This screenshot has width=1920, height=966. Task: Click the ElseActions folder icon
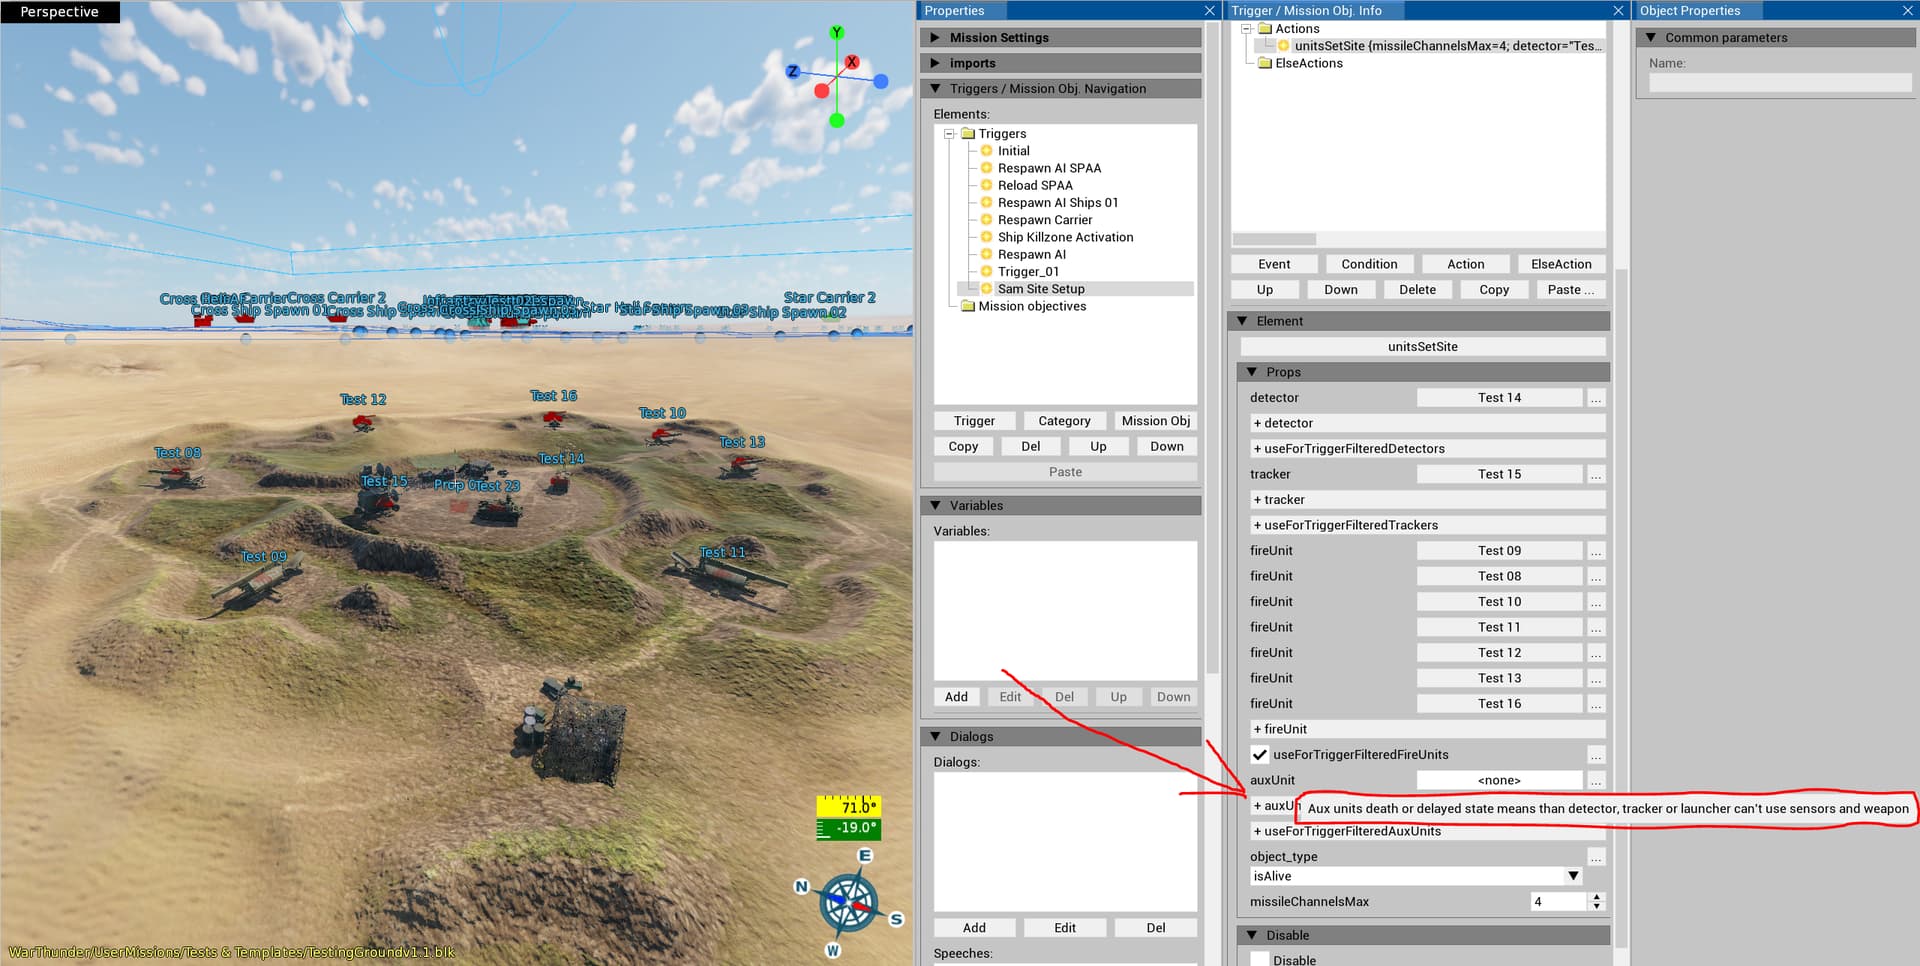coord(1264,63)
